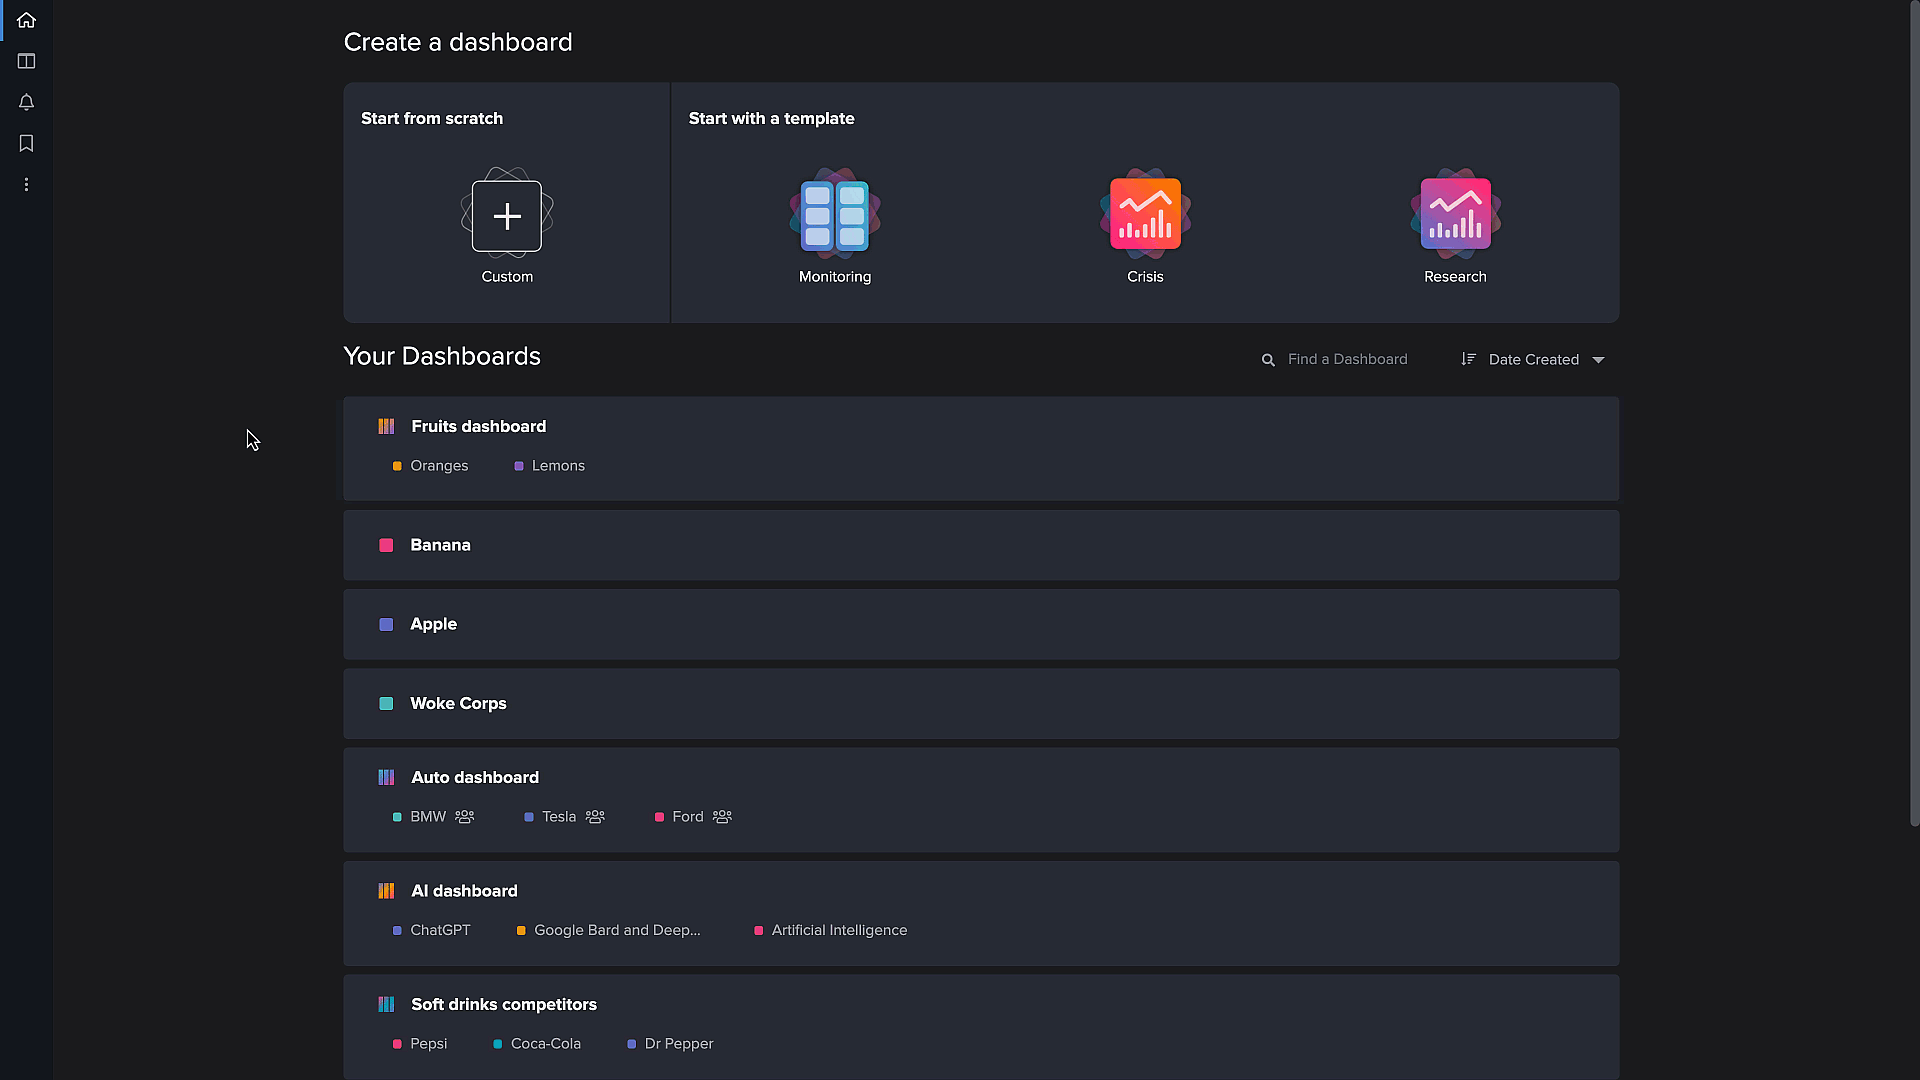
Task: Click the AI dashboard multi-color icon
Action: 386,891
